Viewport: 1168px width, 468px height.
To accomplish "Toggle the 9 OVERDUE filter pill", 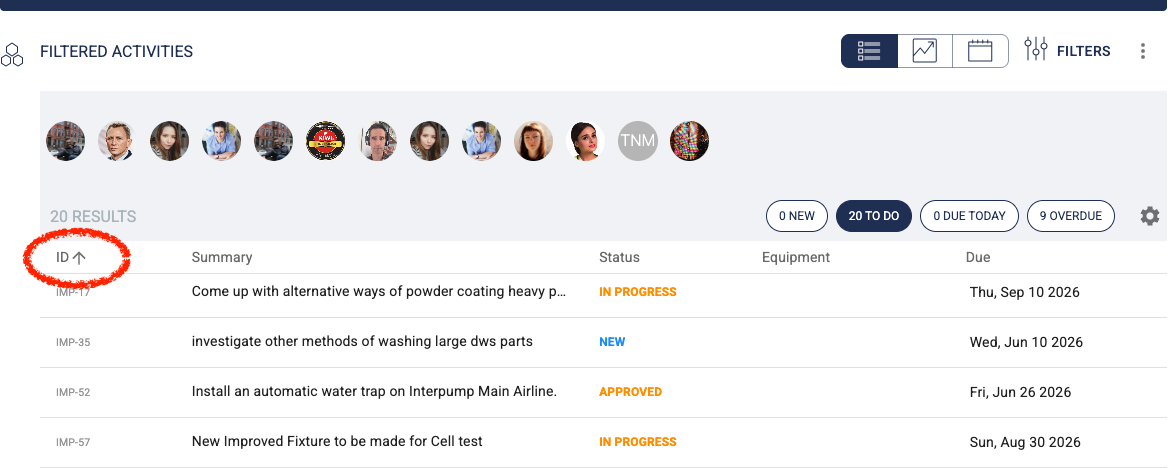I will 1070,216.
